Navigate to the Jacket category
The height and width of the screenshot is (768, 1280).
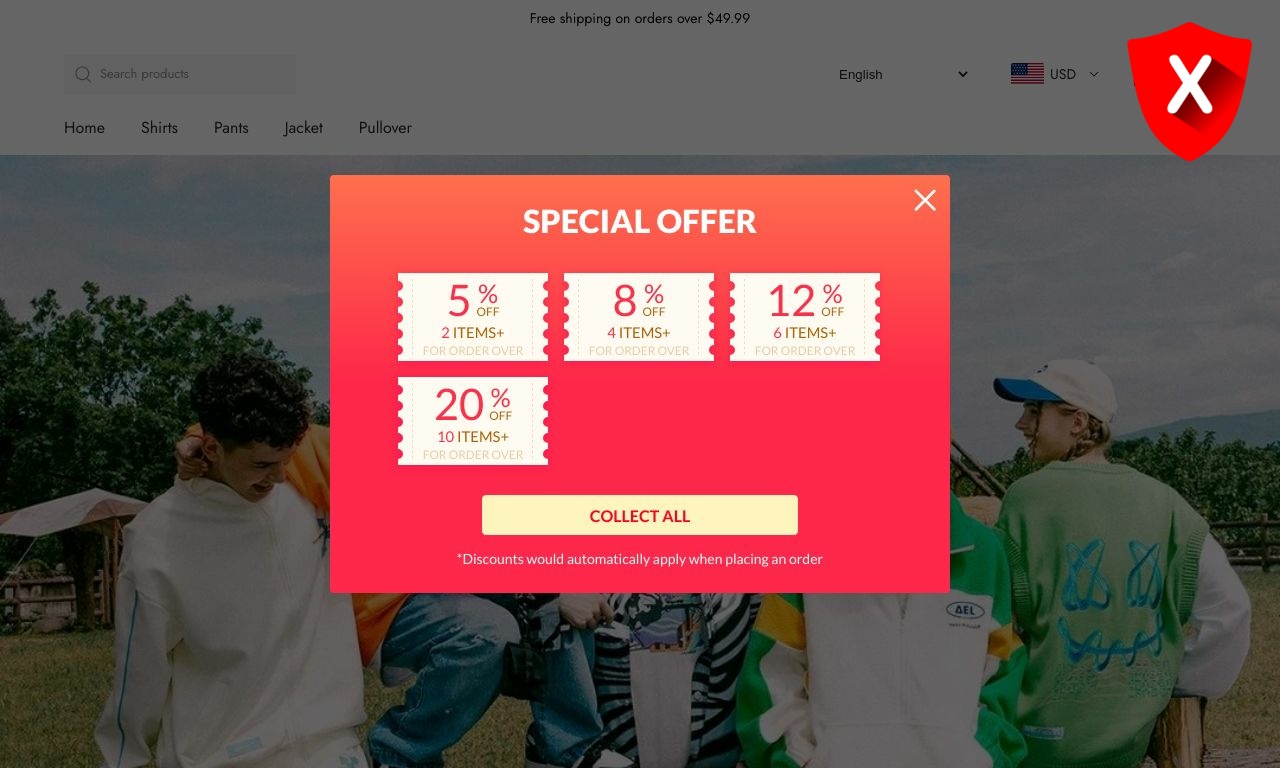(303, 128)
